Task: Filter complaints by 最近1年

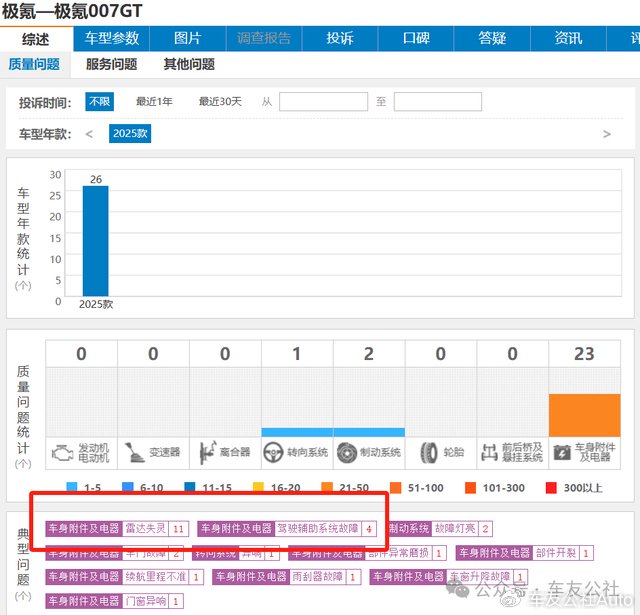Action: pyautogui.click(x=154, y=102)
